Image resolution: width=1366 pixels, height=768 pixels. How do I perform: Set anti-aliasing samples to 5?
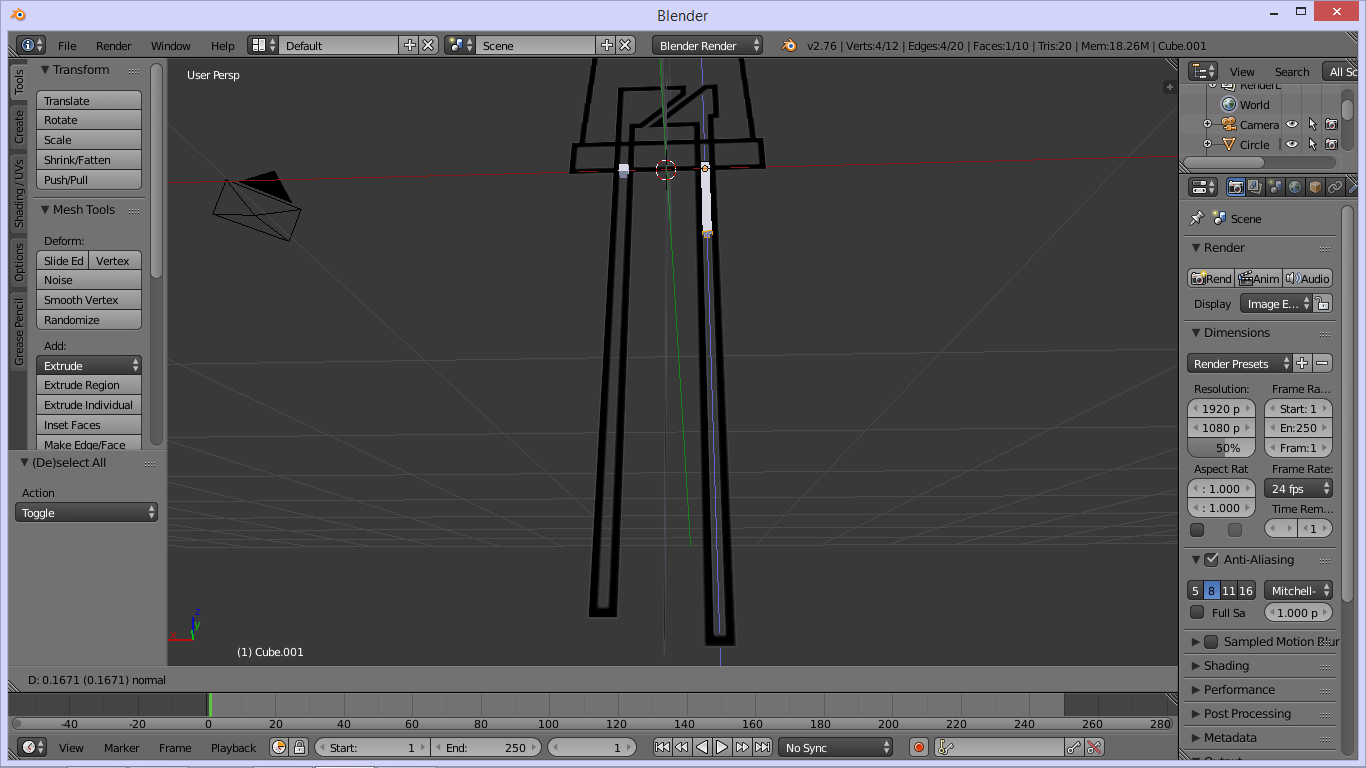[x=1195, y=590]
